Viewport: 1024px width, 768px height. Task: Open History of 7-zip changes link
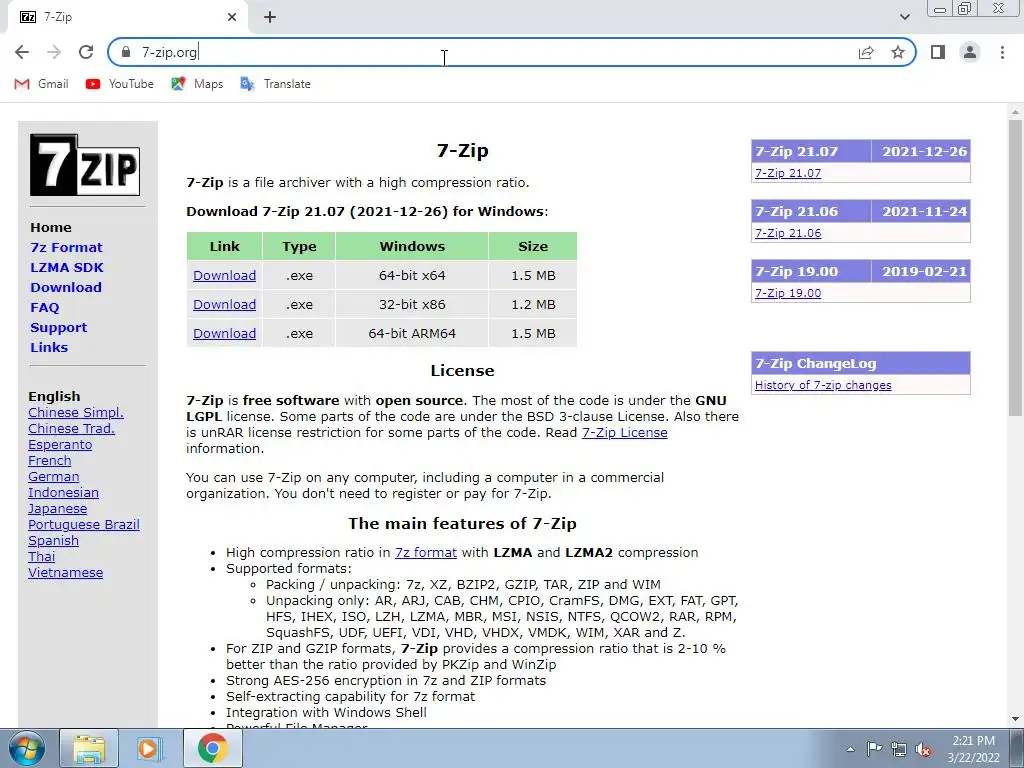823,385
